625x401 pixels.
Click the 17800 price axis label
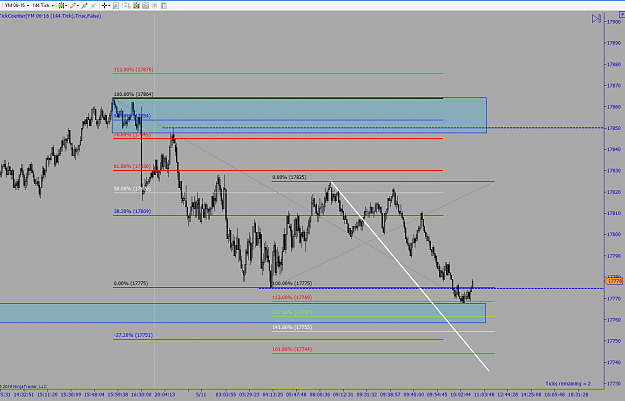pos(614,234)
